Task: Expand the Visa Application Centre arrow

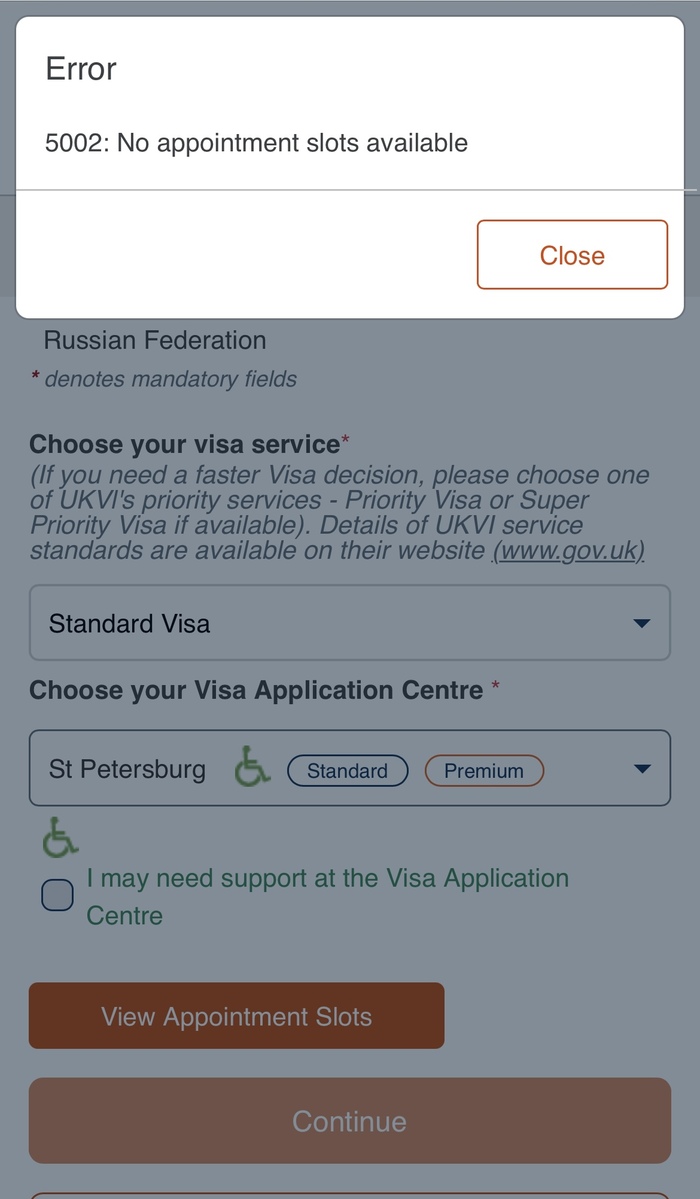Action: 642,769
